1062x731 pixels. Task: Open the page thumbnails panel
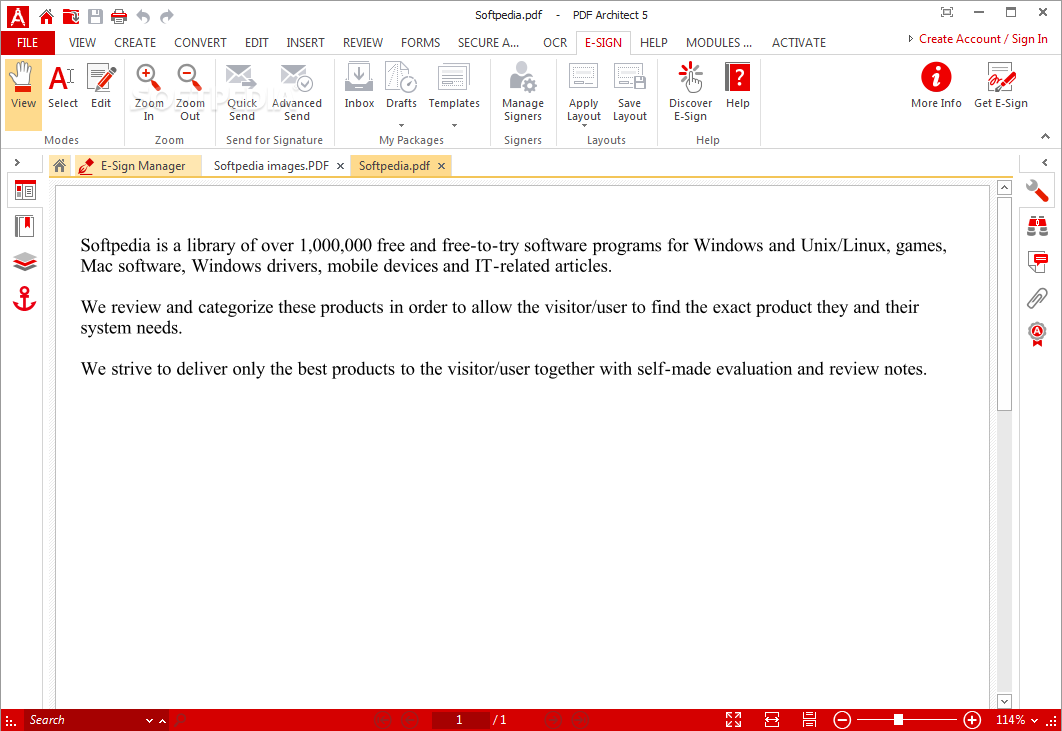click(25, 191)
